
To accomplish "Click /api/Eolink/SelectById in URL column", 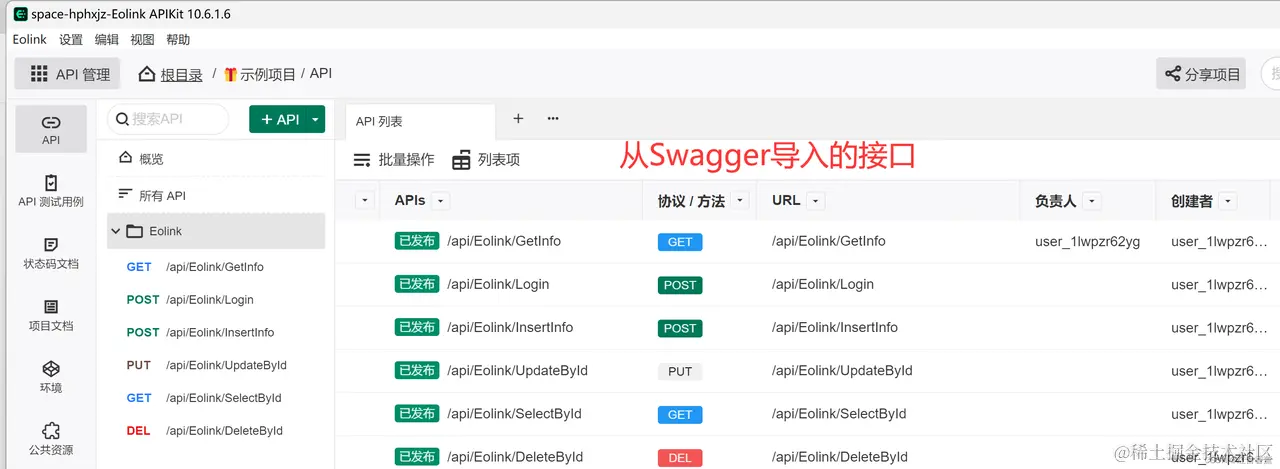I will click(x=839, y=413).
